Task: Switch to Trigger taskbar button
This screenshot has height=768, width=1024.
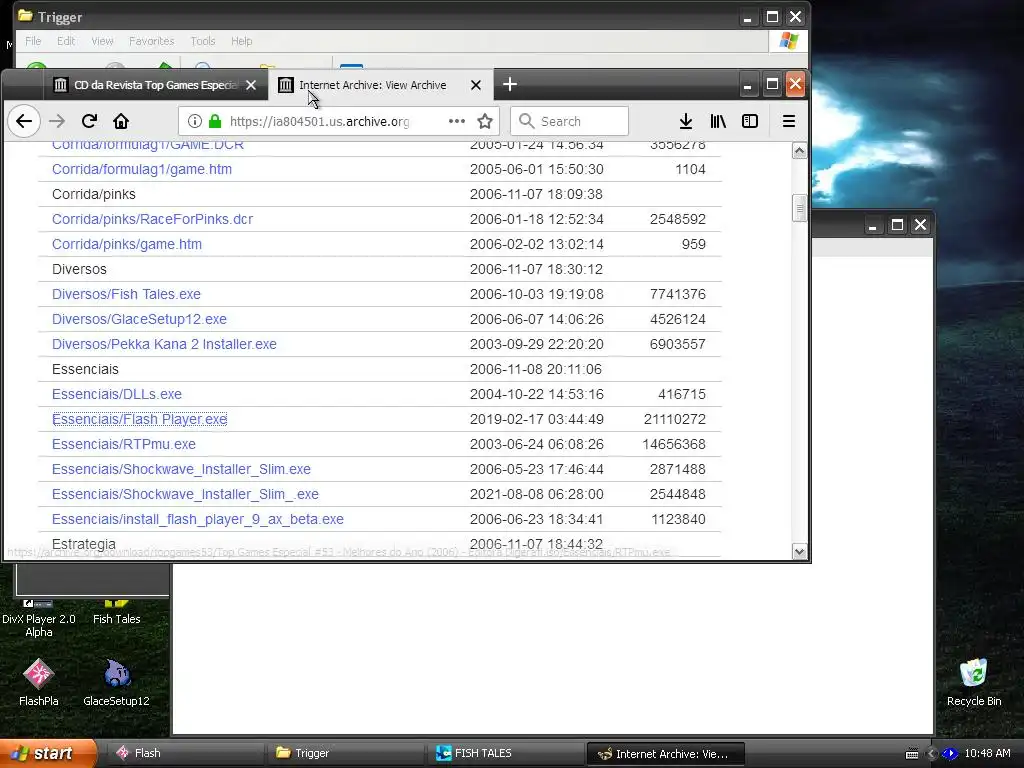Action: point(345,753)
